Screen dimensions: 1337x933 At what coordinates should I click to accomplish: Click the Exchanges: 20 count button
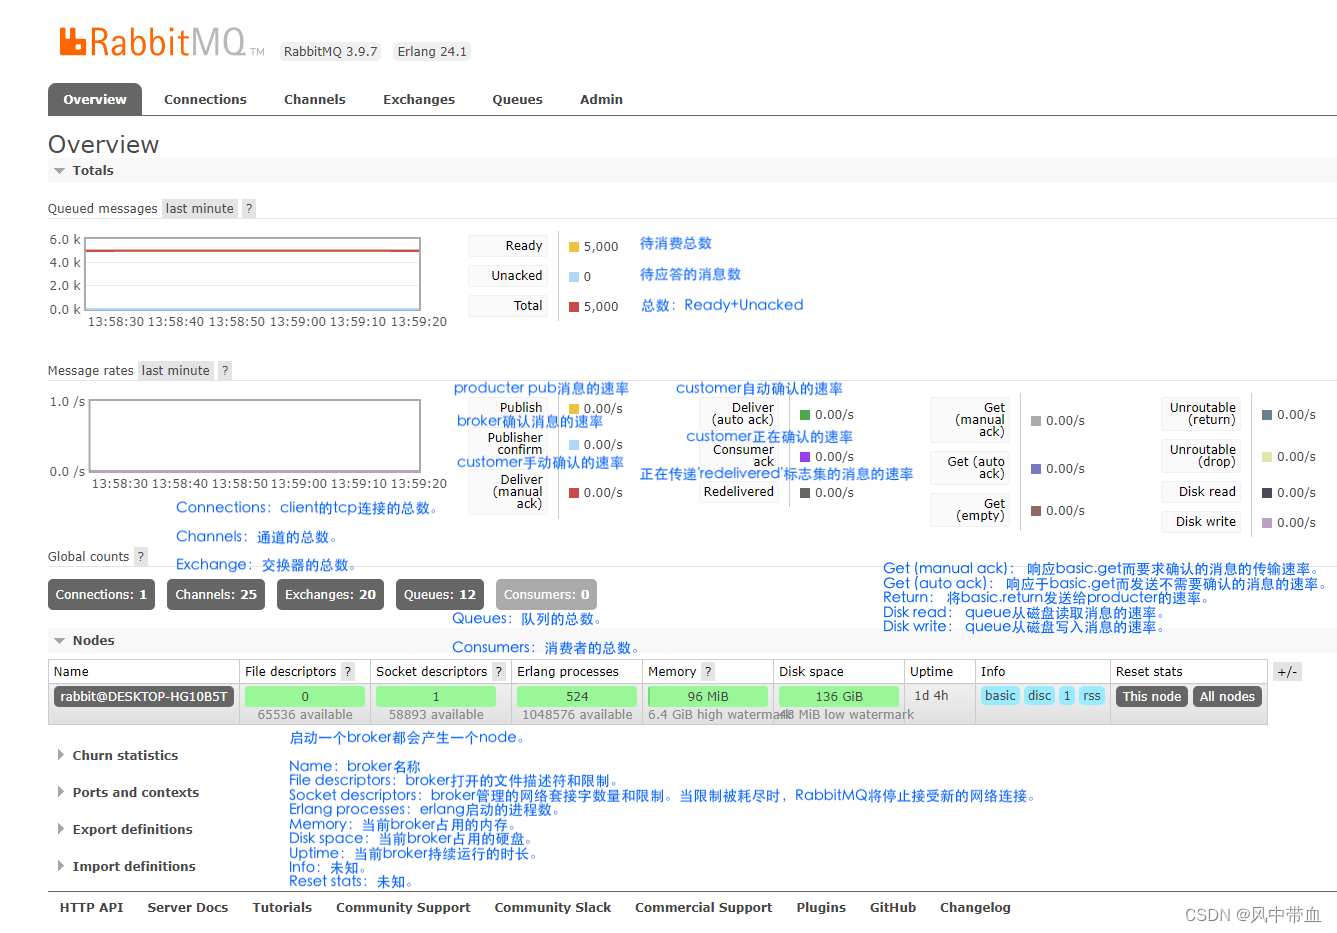click(x=330, y=594)
